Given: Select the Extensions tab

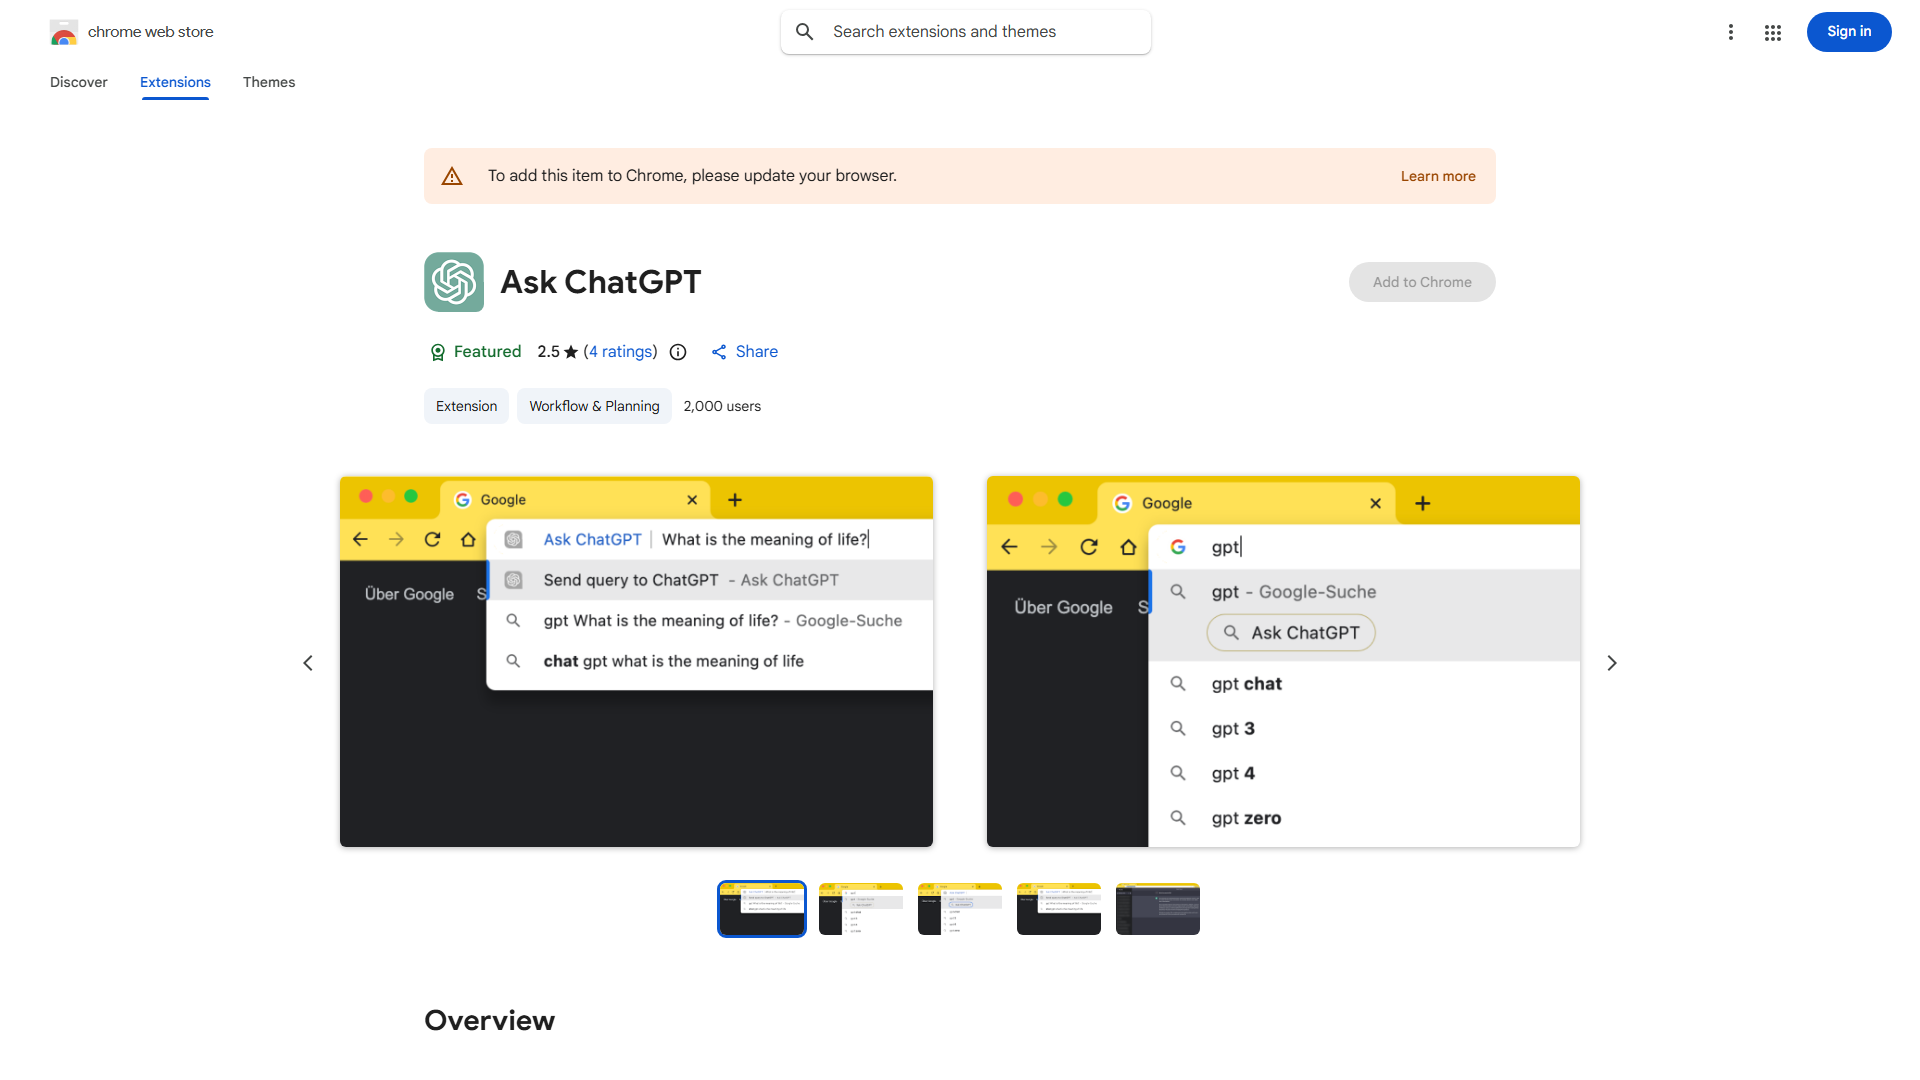Looking at the screenshot, I should [174, 82].
